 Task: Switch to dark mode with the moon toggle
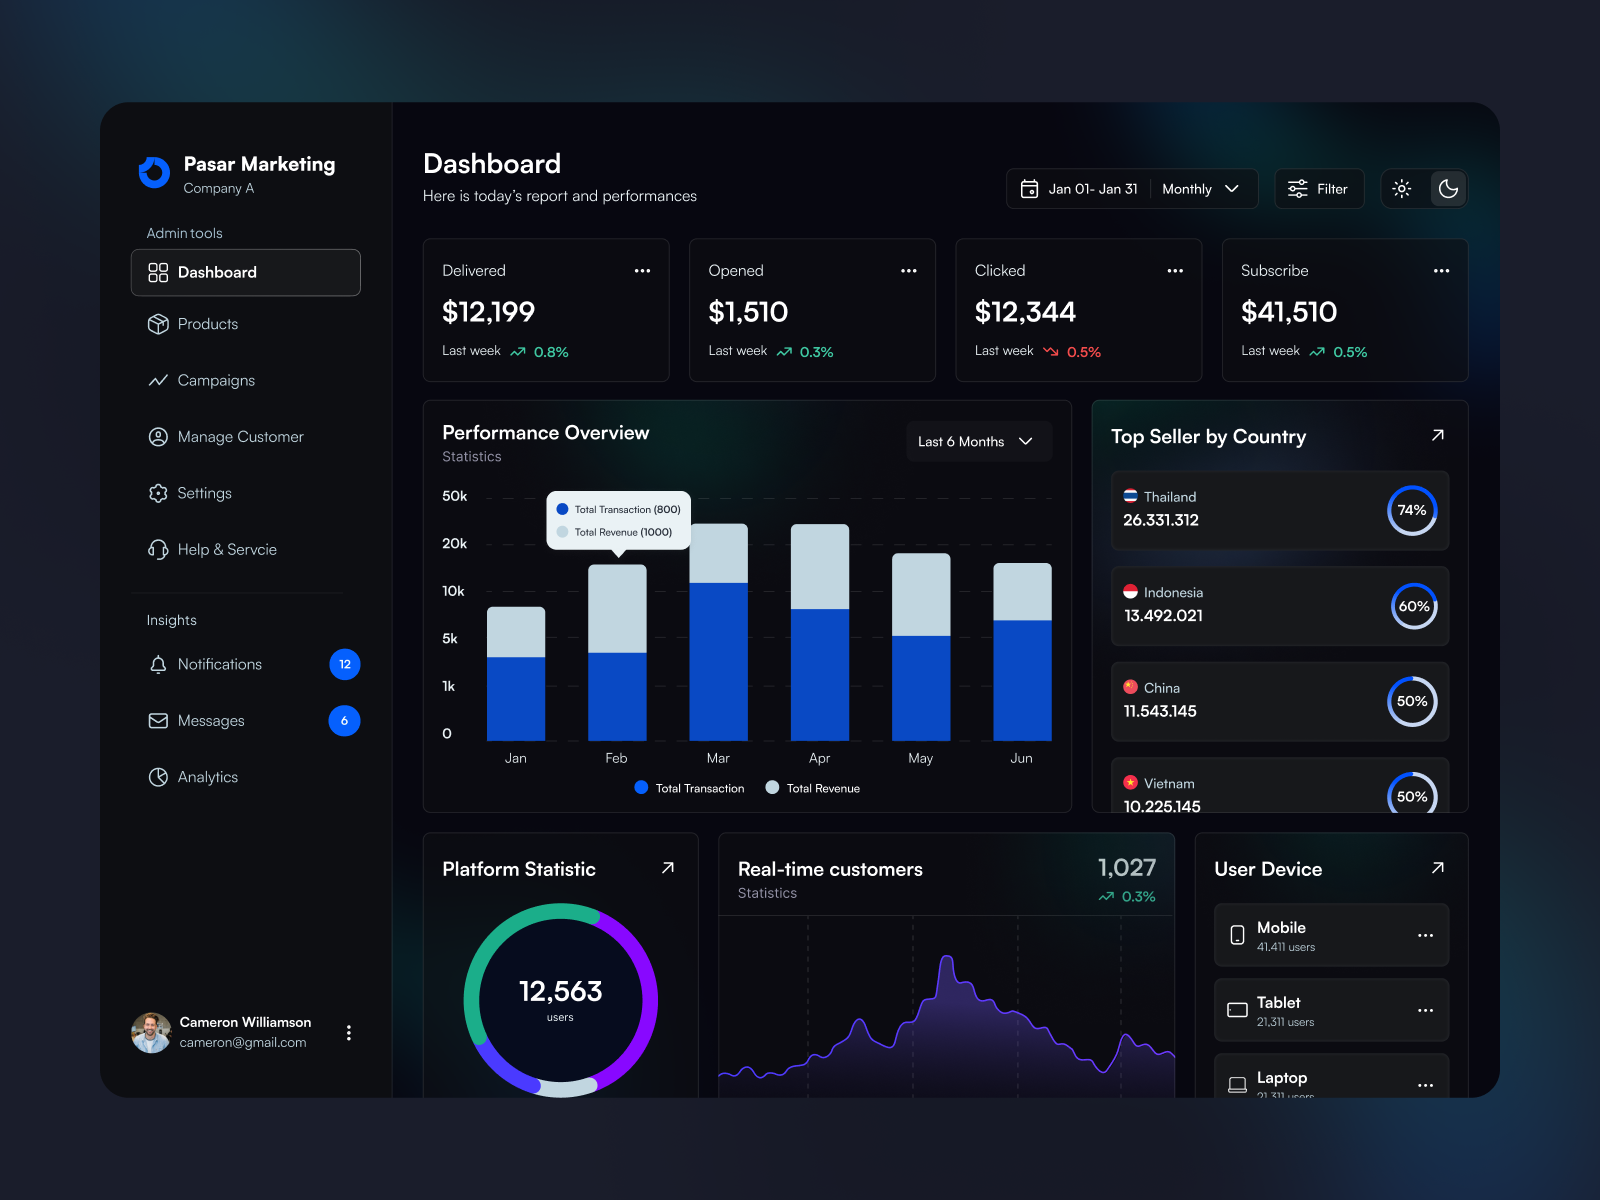click(1448, 188)
